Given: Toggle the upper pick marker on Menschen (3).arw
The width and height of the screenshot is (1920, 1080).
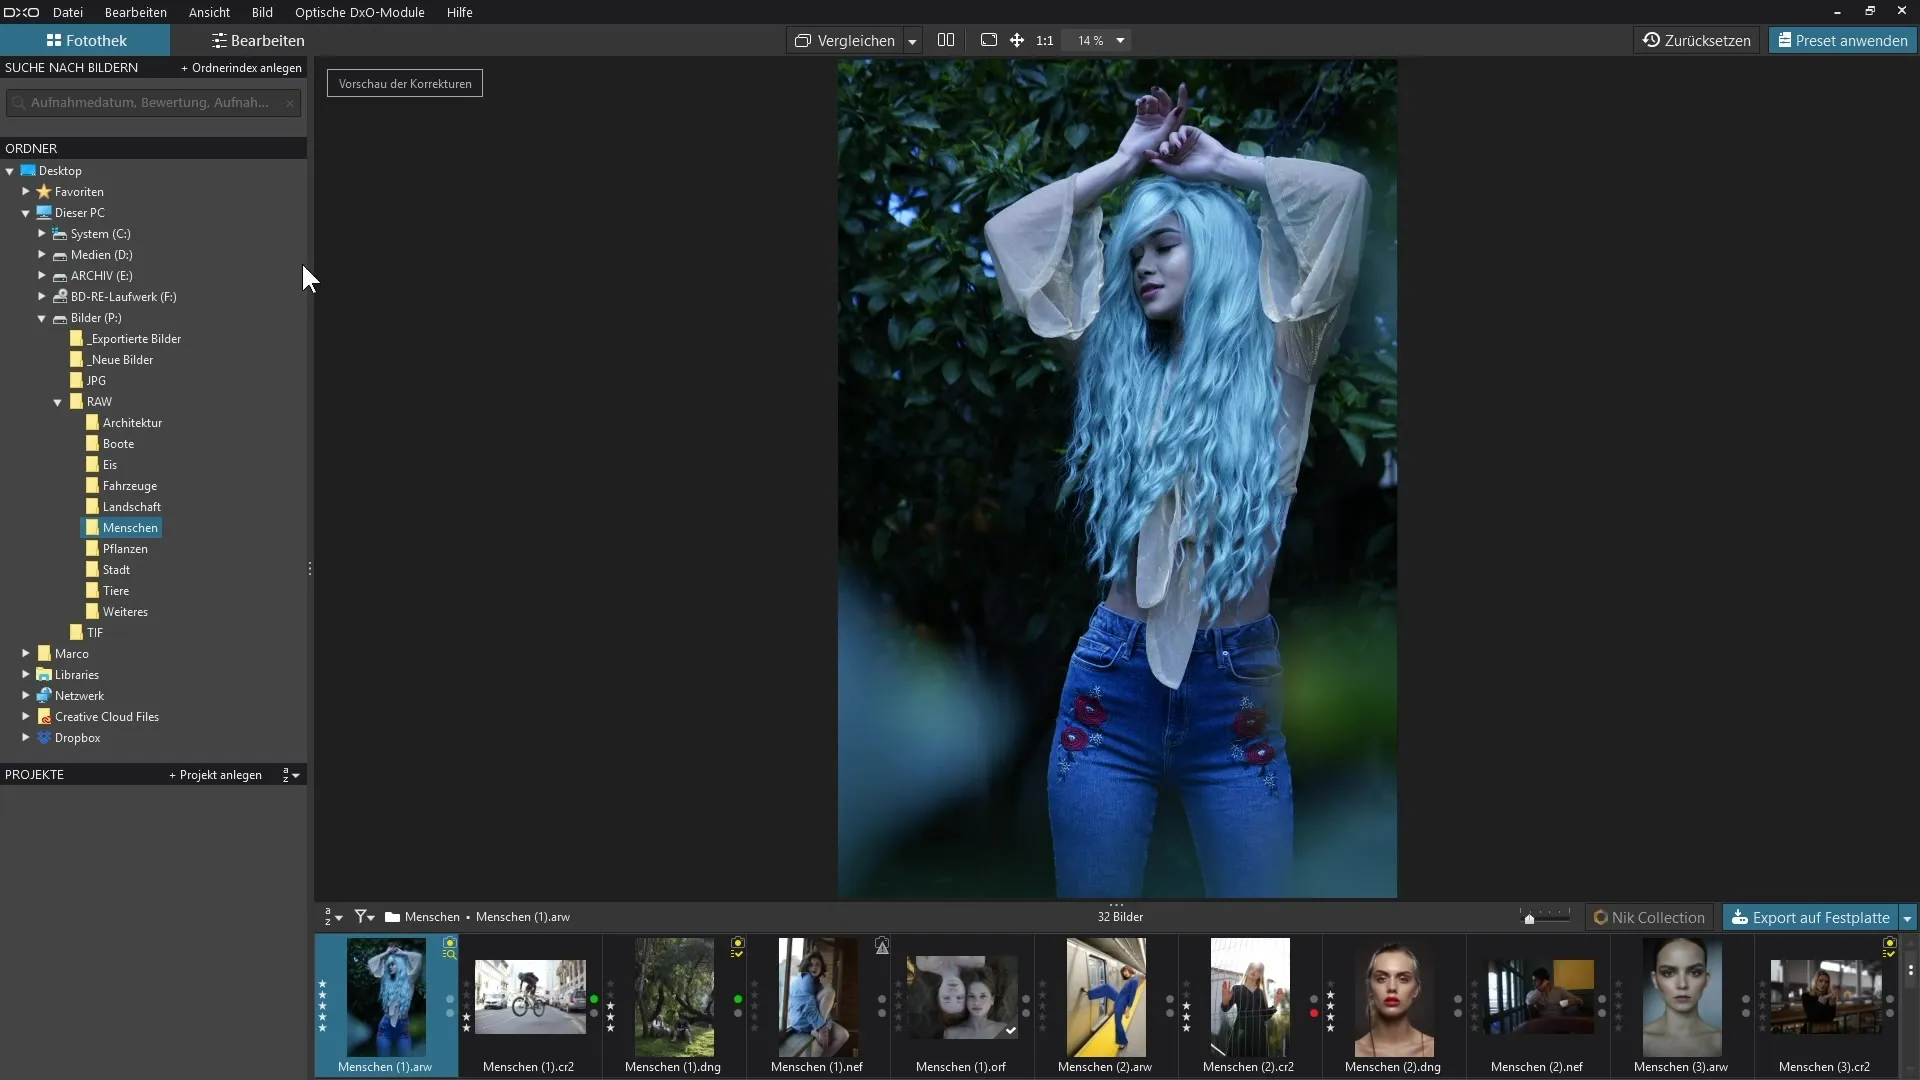Looking at the screenshot, I should tap(1746, 999).
